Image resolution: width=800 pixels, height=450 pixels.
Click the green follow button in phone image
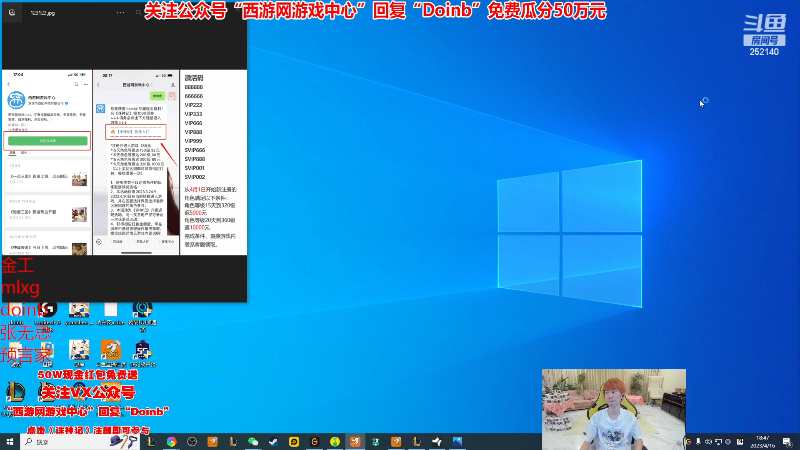47,140
